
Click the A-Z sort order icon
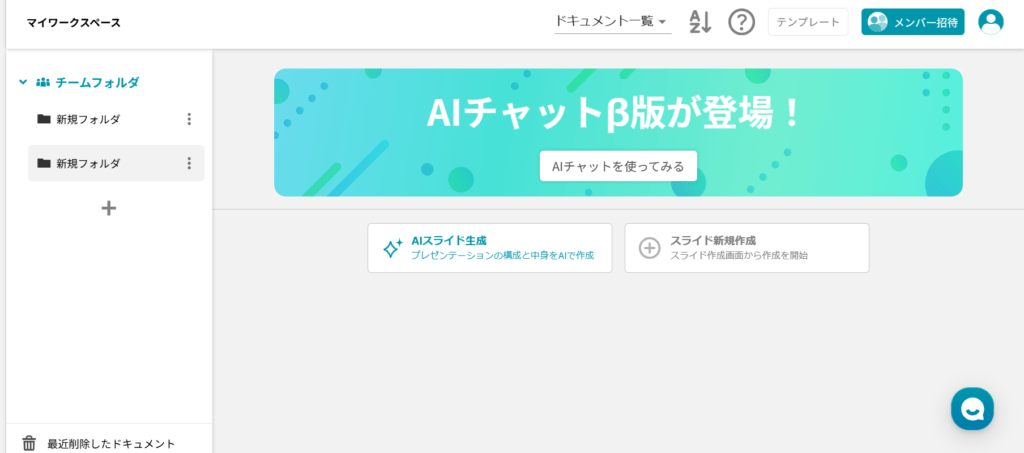coord(700,22)
